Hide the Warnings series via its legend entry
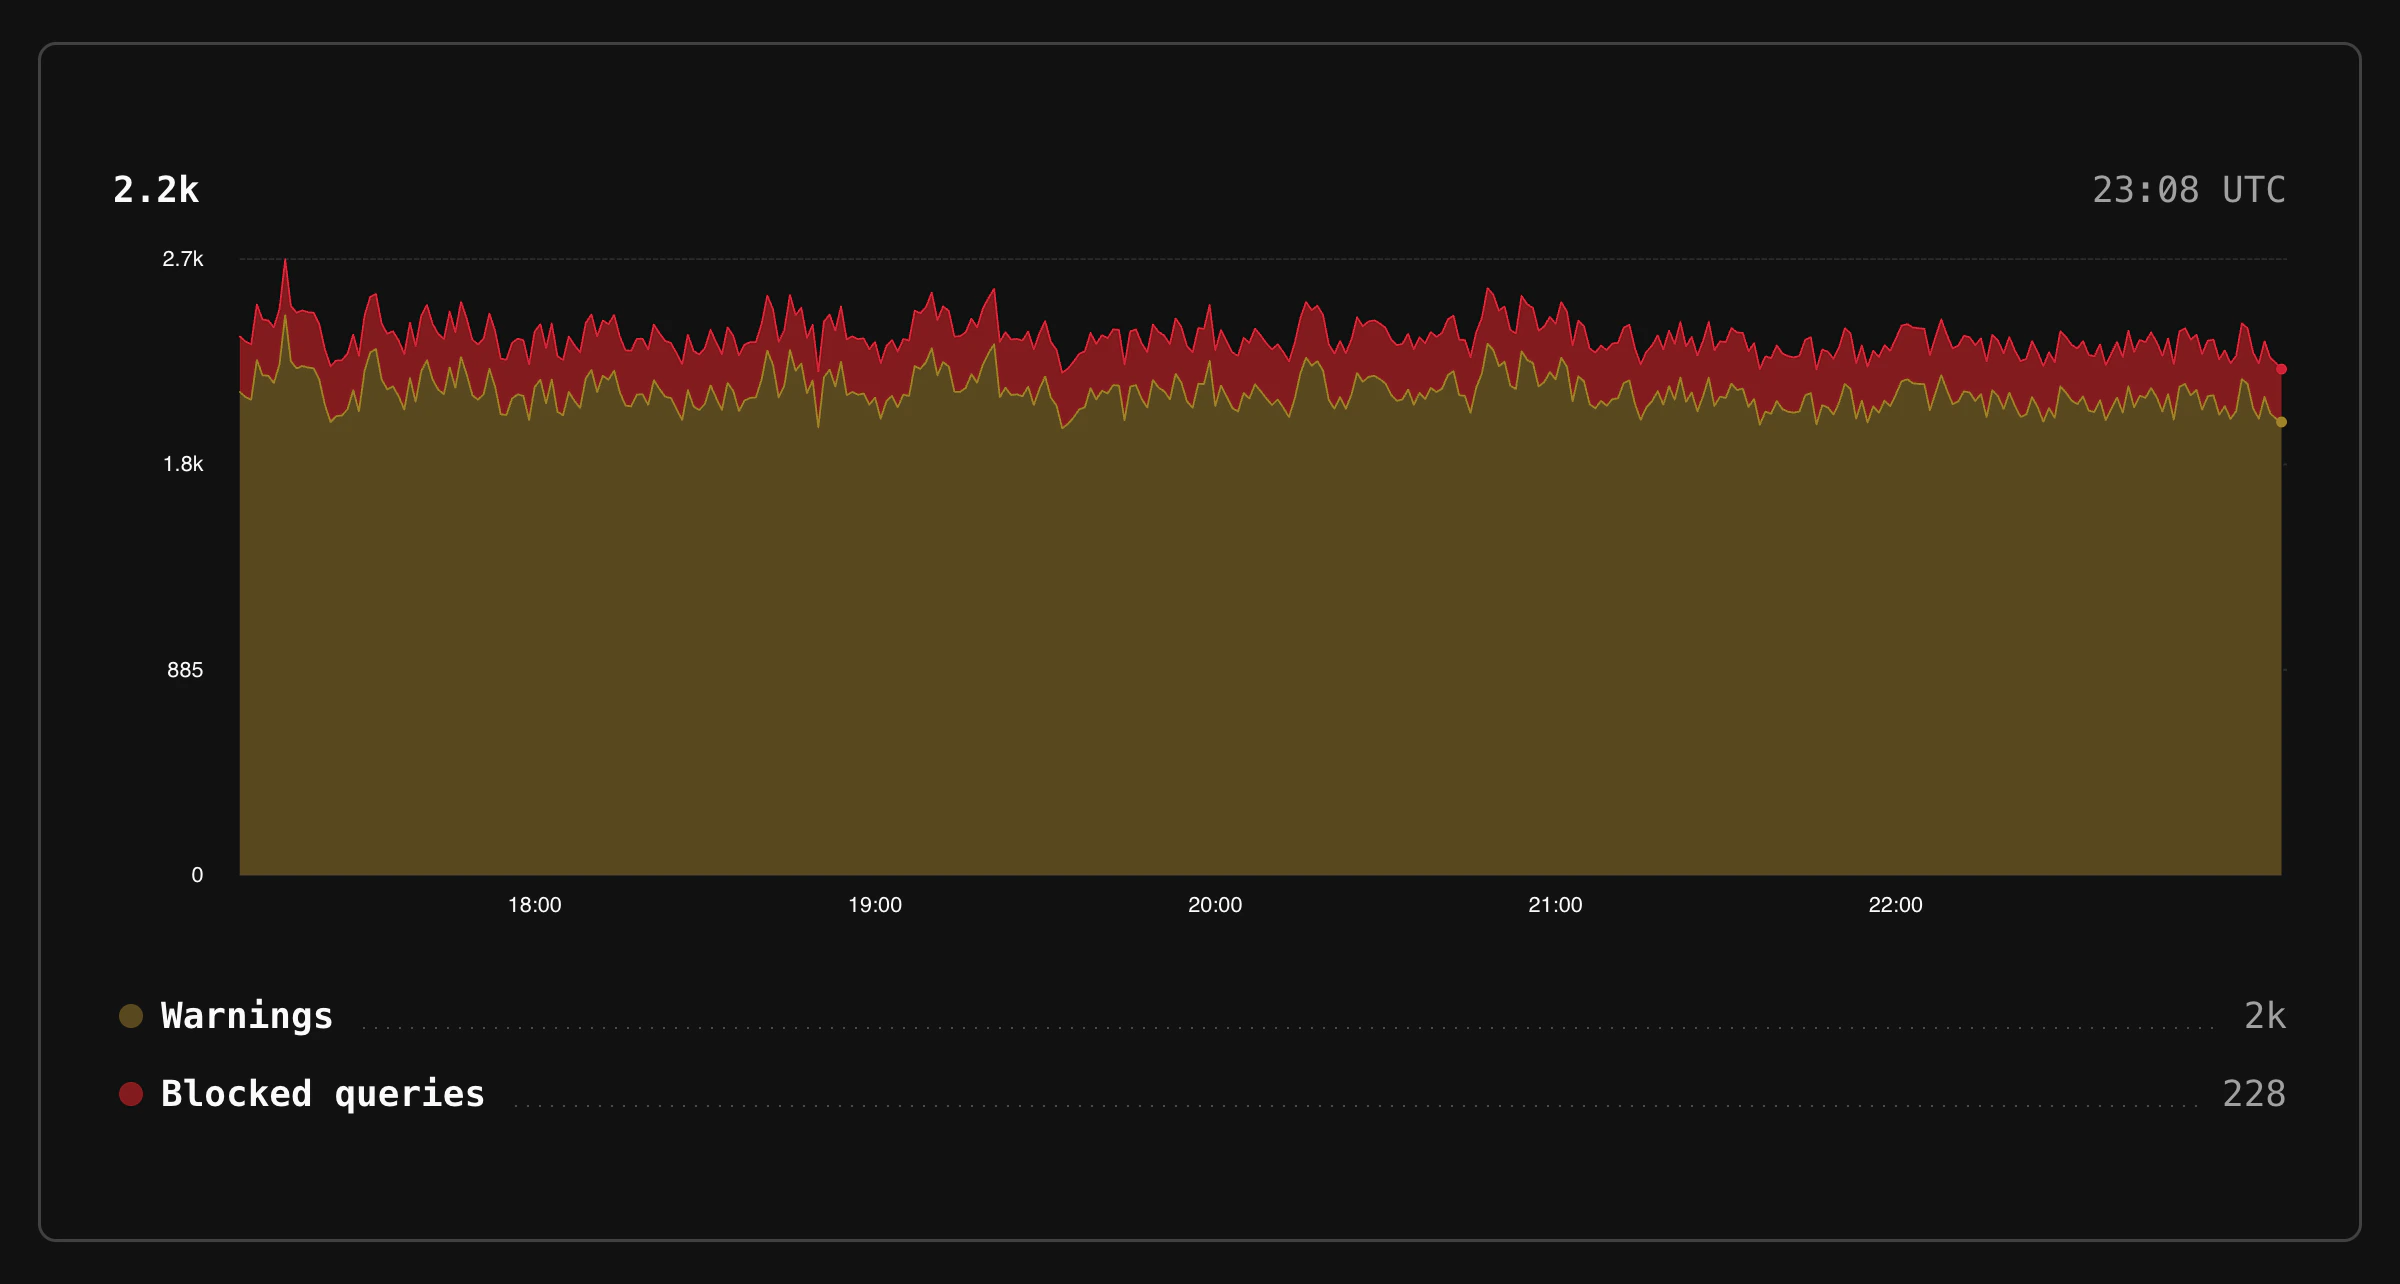 (x=246, y=1015)
